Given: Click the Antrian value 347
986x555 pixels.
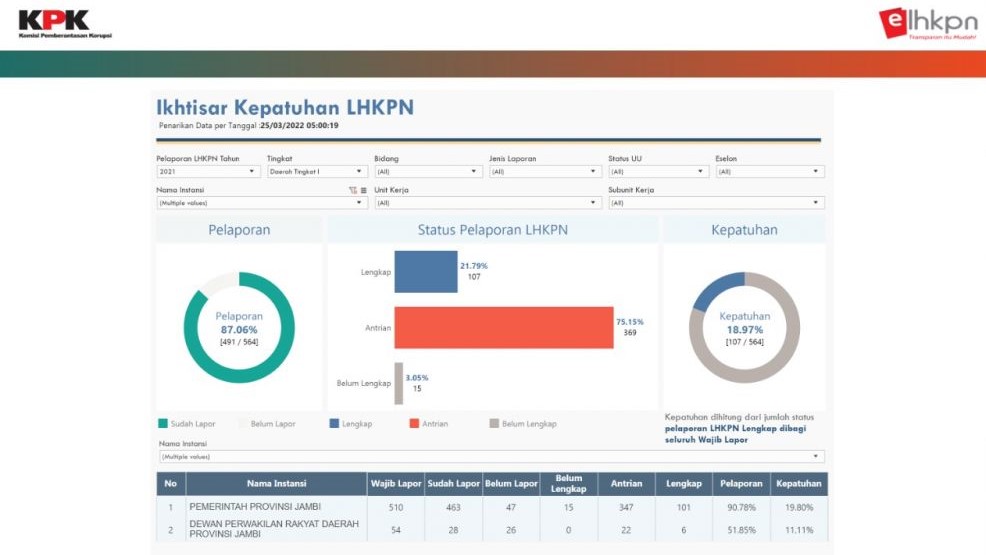Looking at the screenshot, I should [626, 507].
